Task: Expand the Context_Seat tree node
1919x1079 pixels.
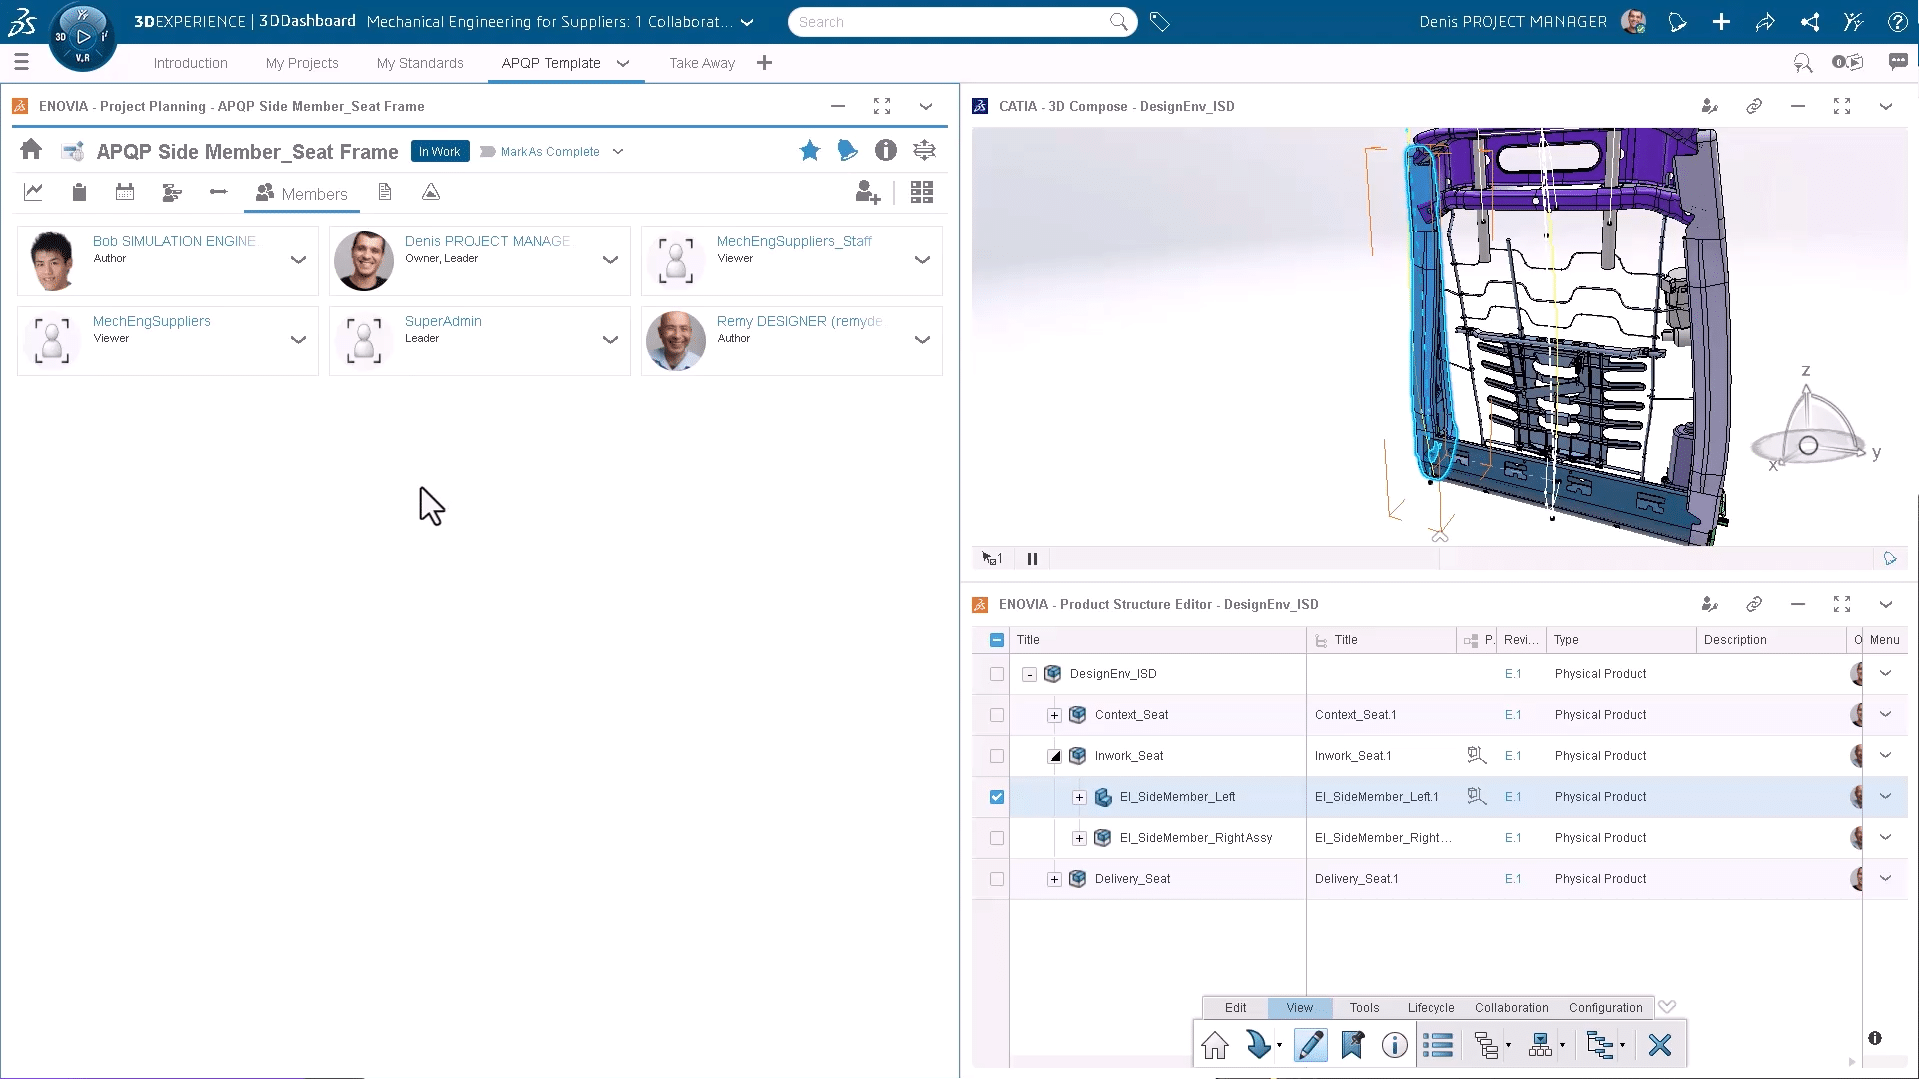Action: (x=1054, y=715)
